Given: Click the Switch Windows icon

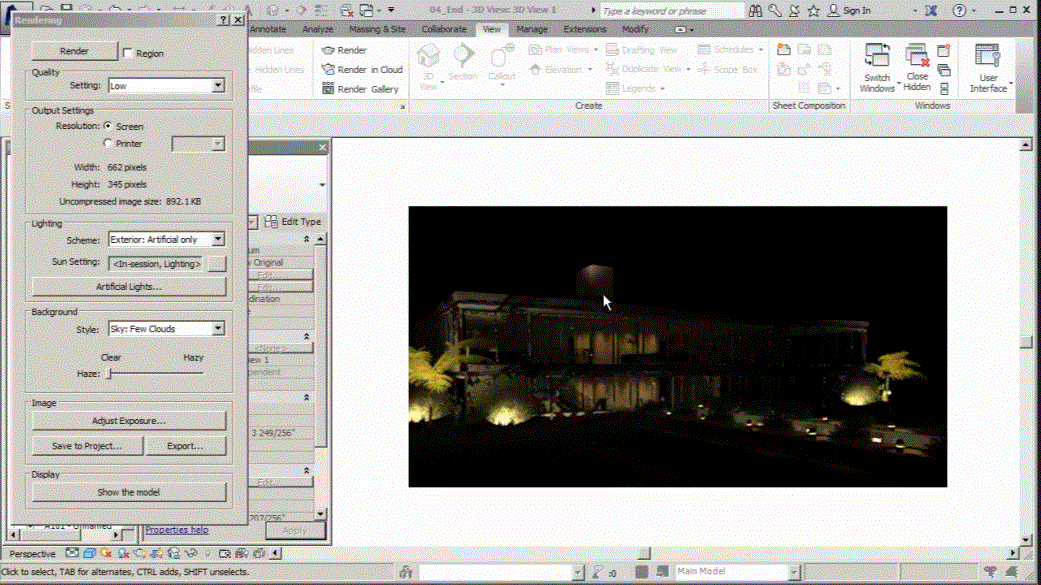Looking at the screenshot, I should (877, 56).
